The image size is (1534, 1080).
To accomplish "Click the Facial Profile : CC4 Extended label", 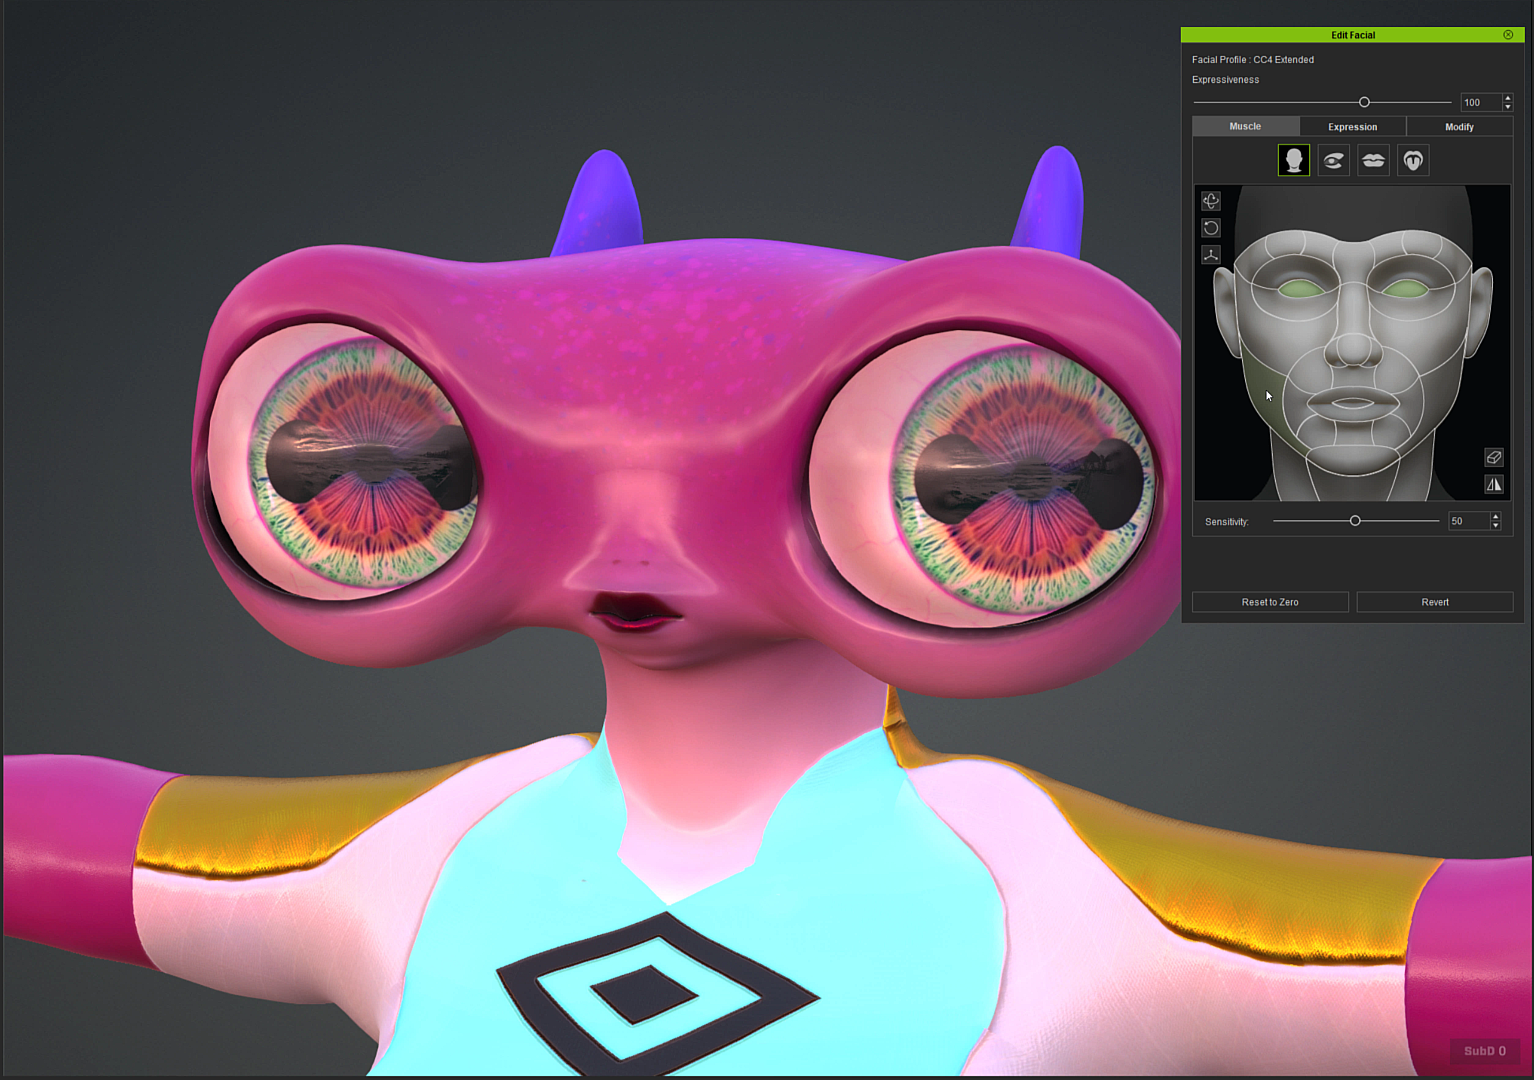I will click(1253, 60).
